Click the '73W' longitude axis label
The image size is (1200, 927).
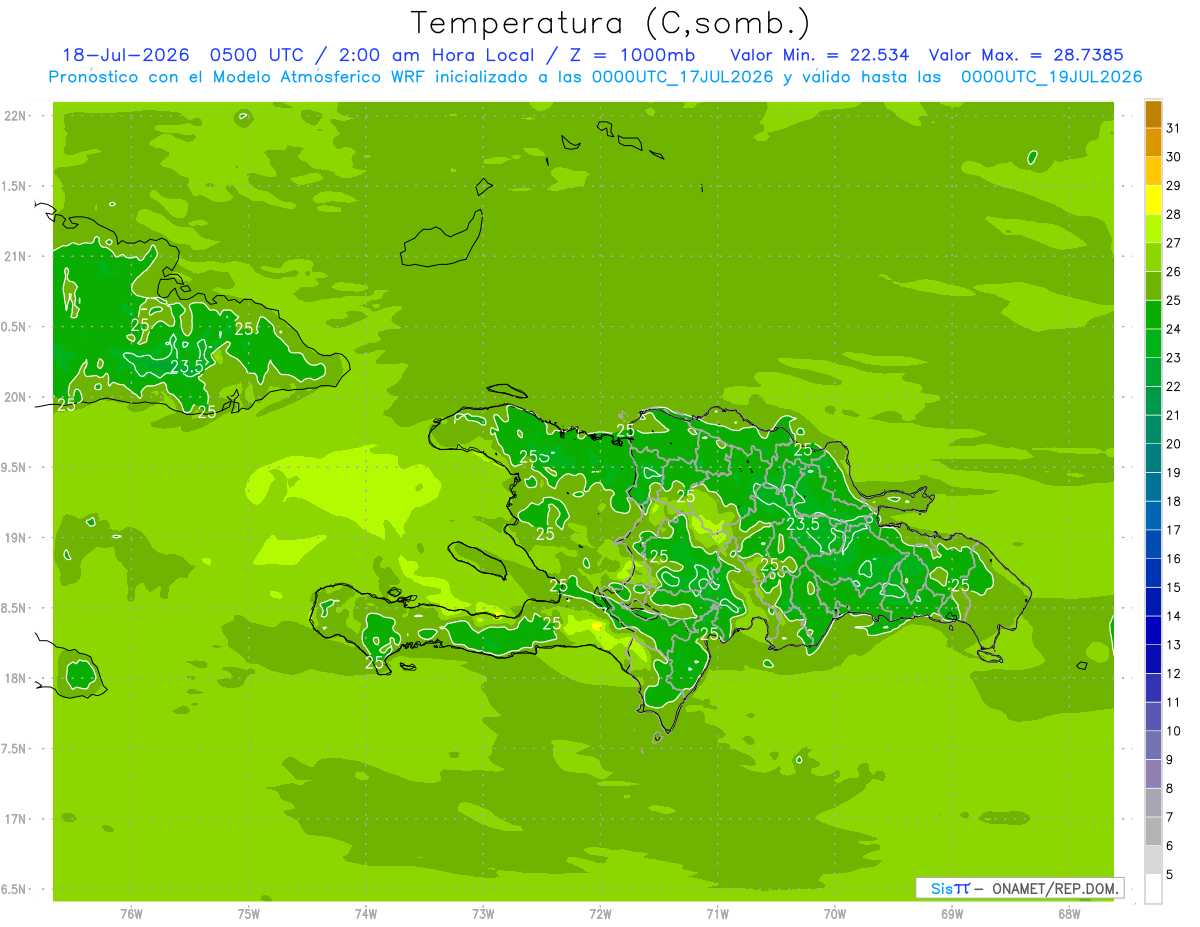pos(483,914)
